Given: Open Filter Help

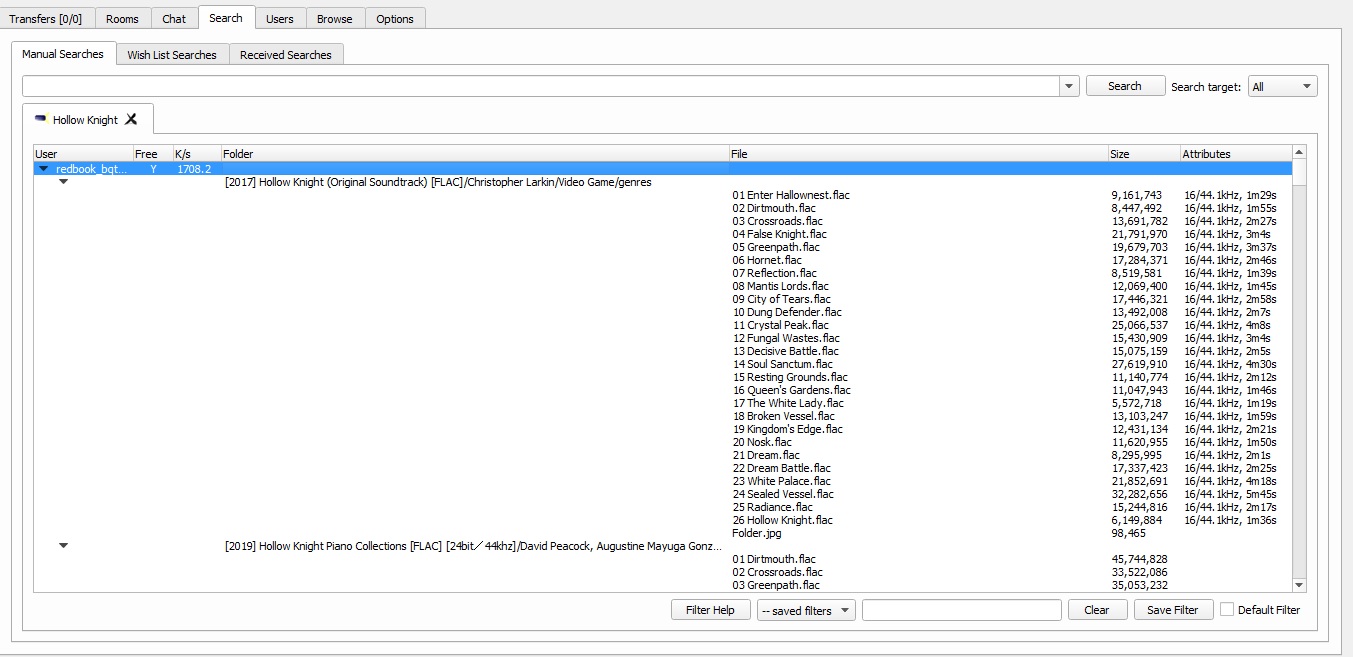Looking at the screenshot, I should (710, 610).
